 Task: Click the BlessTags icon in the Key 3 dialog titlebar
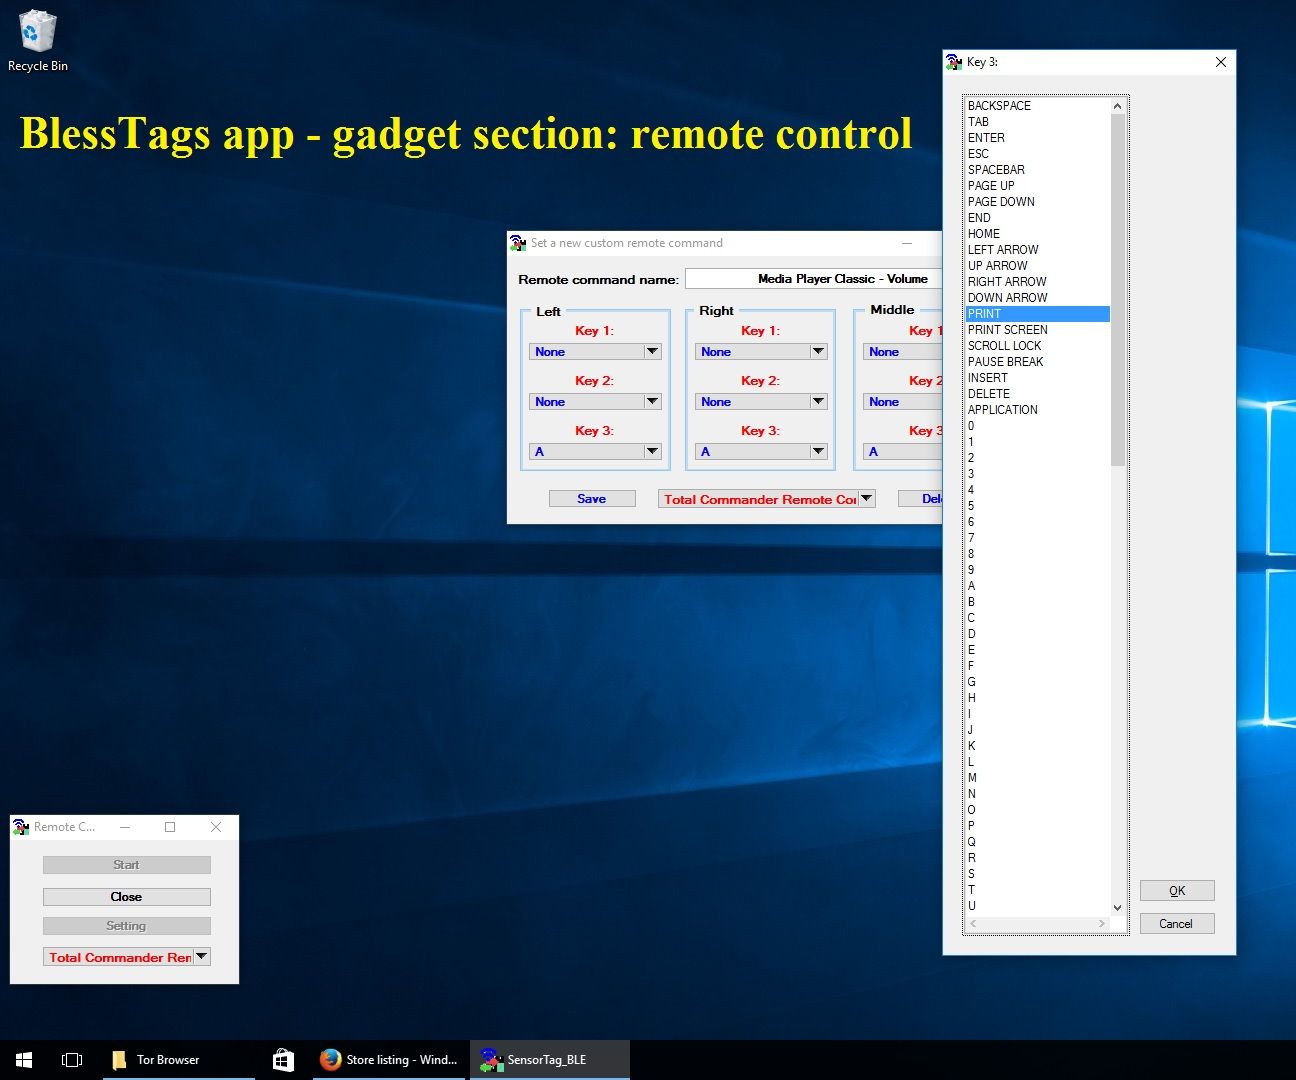coord(954,62)
